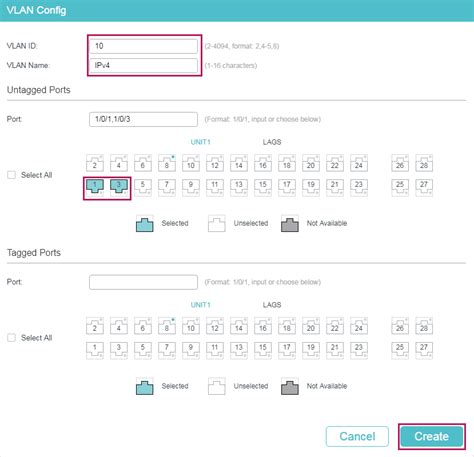Select untagged port 20 icon

point(311,163)
